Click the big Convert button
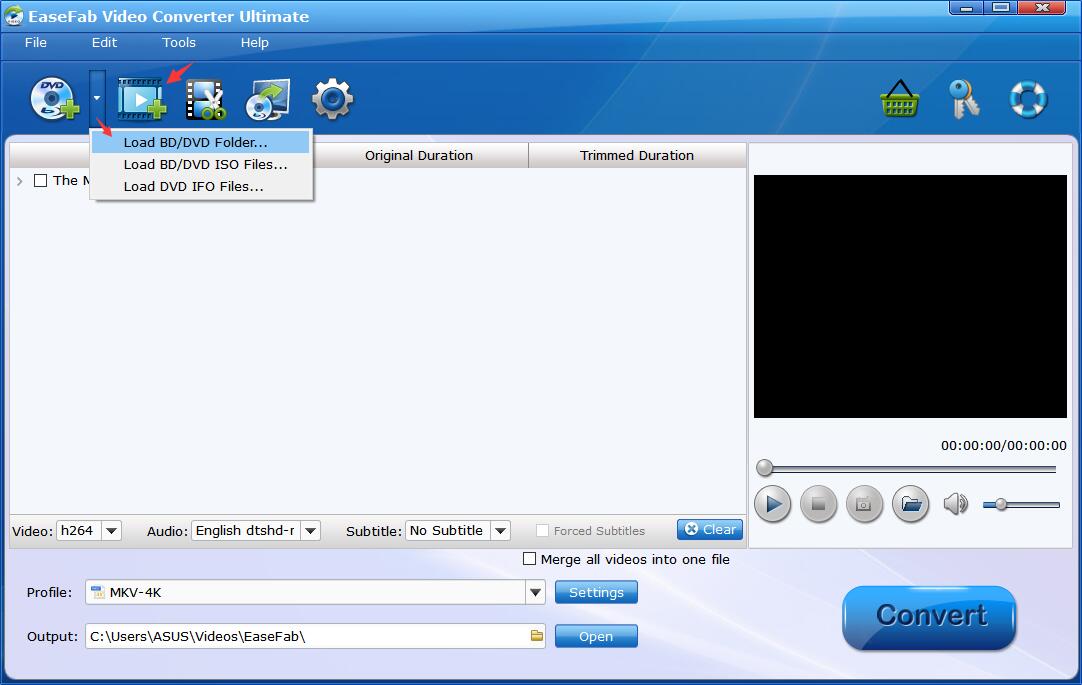The image size is (1082, 685). tap(929, 617)
